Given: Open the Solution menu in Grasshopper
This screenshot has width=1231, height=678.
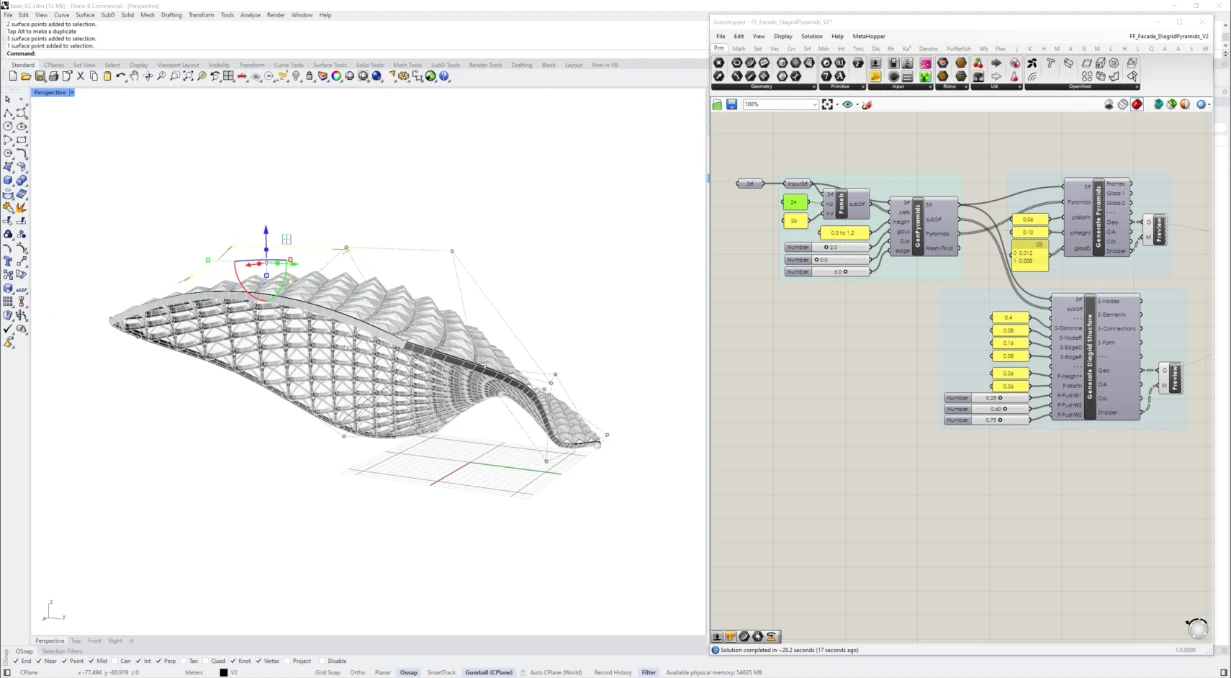Looking at the screenshot, I should [811, 36].
